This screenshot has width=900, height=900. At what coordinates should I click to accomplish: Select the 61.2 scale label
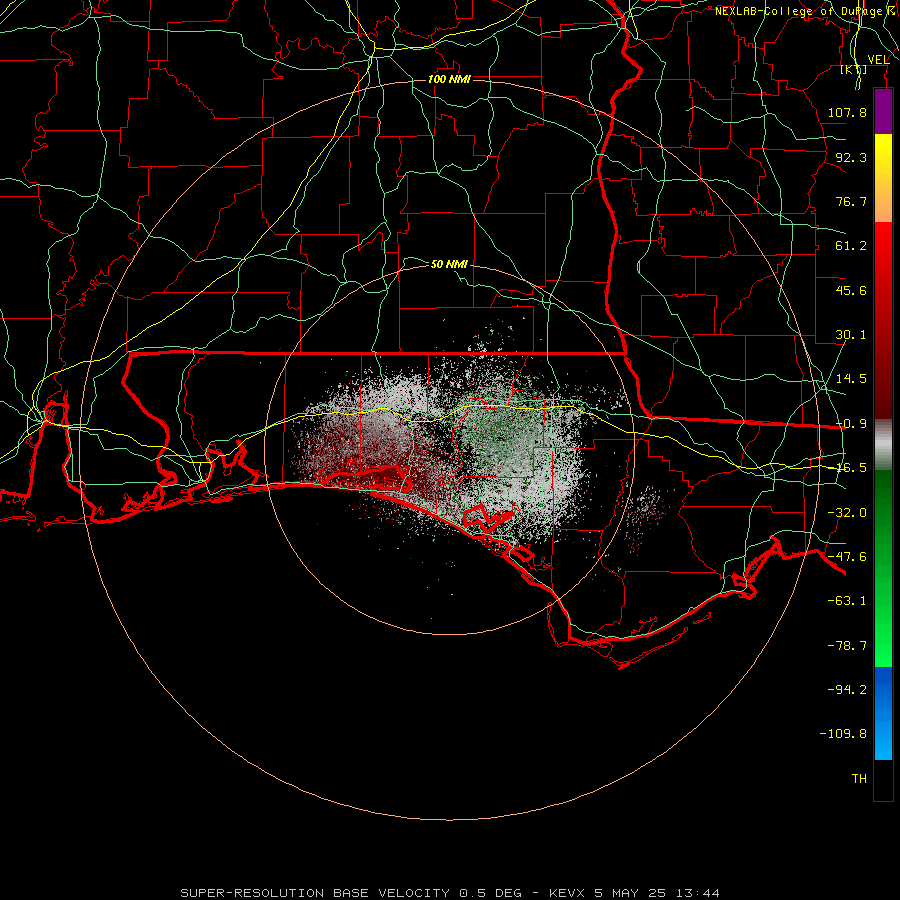point(851,246)
